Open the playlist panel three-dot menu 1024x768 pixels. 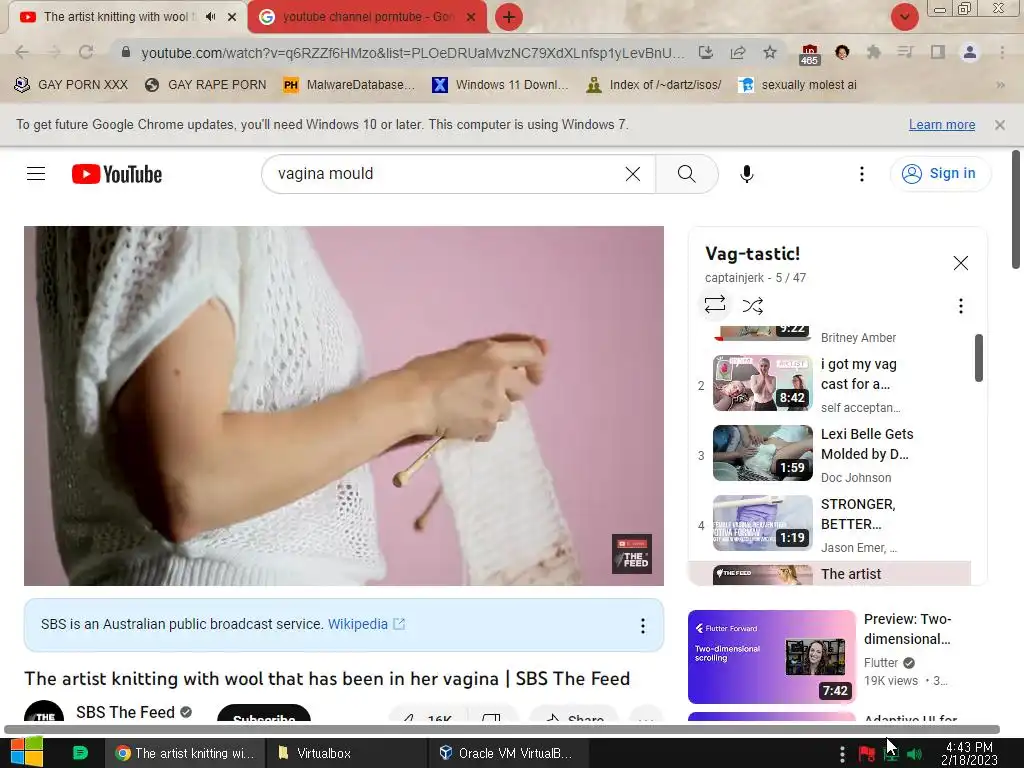coord(960,306)
